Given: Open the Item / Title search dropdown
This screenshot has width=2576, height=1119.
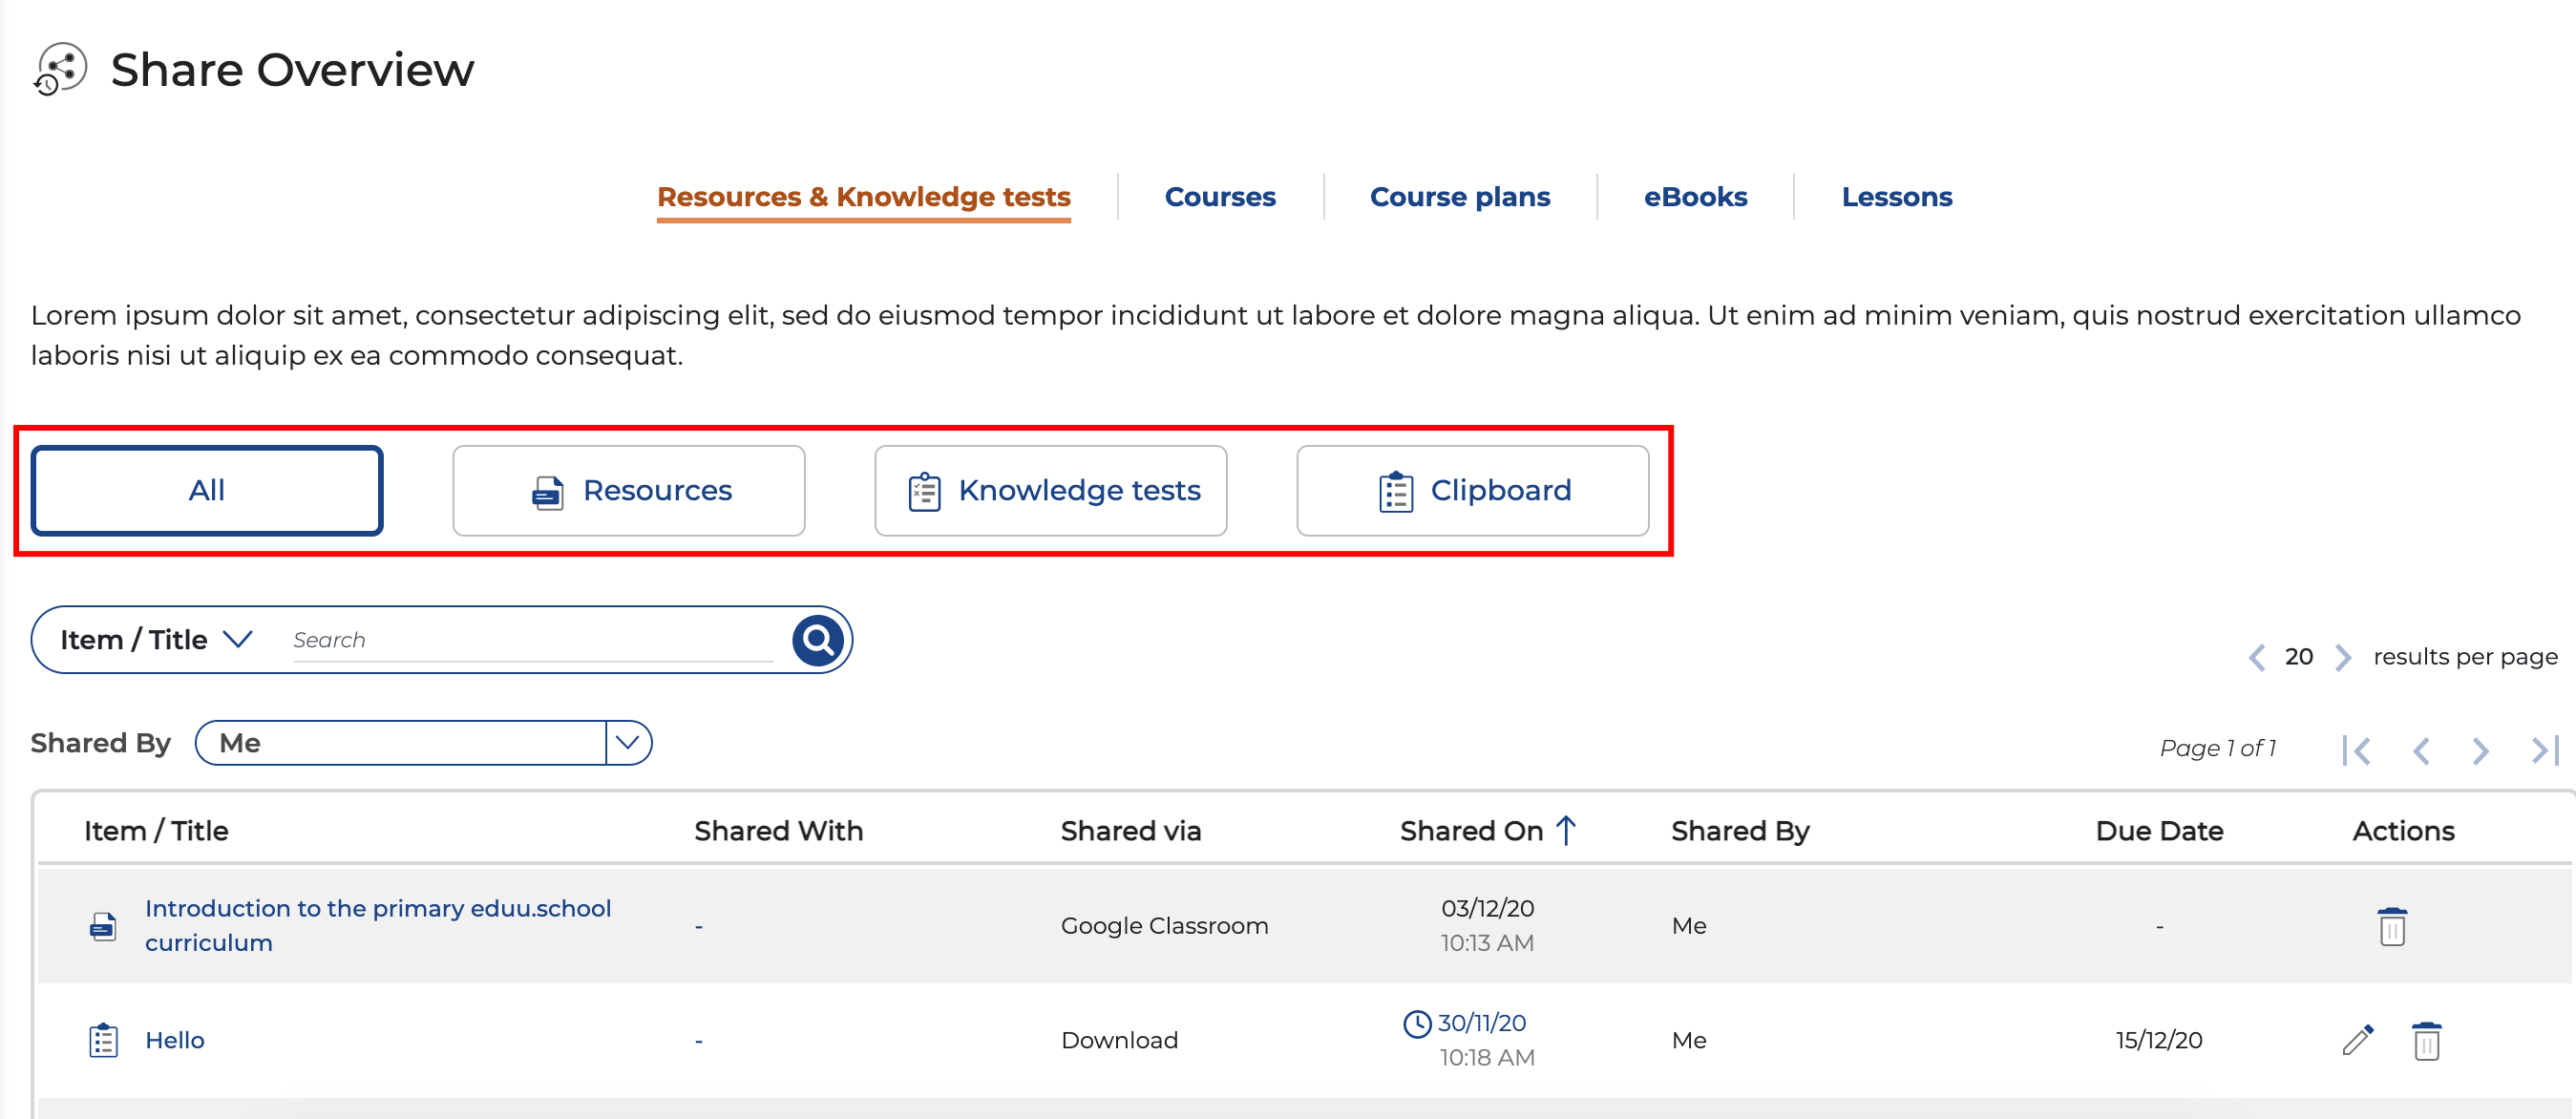Looking at the screenshot, I should point(156,639).
